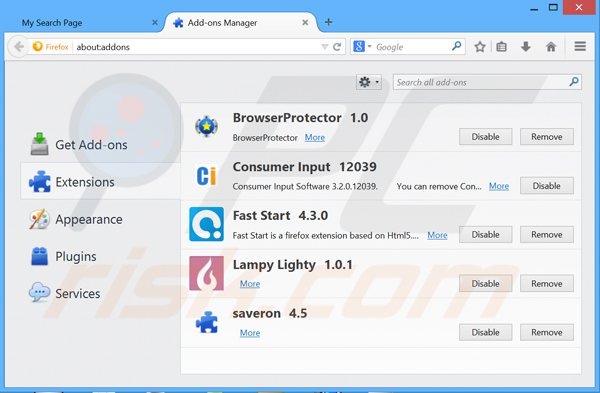Remove the BrowserProtector extension
Viewport: 600px width, 393px height.
tap(547, 137)
